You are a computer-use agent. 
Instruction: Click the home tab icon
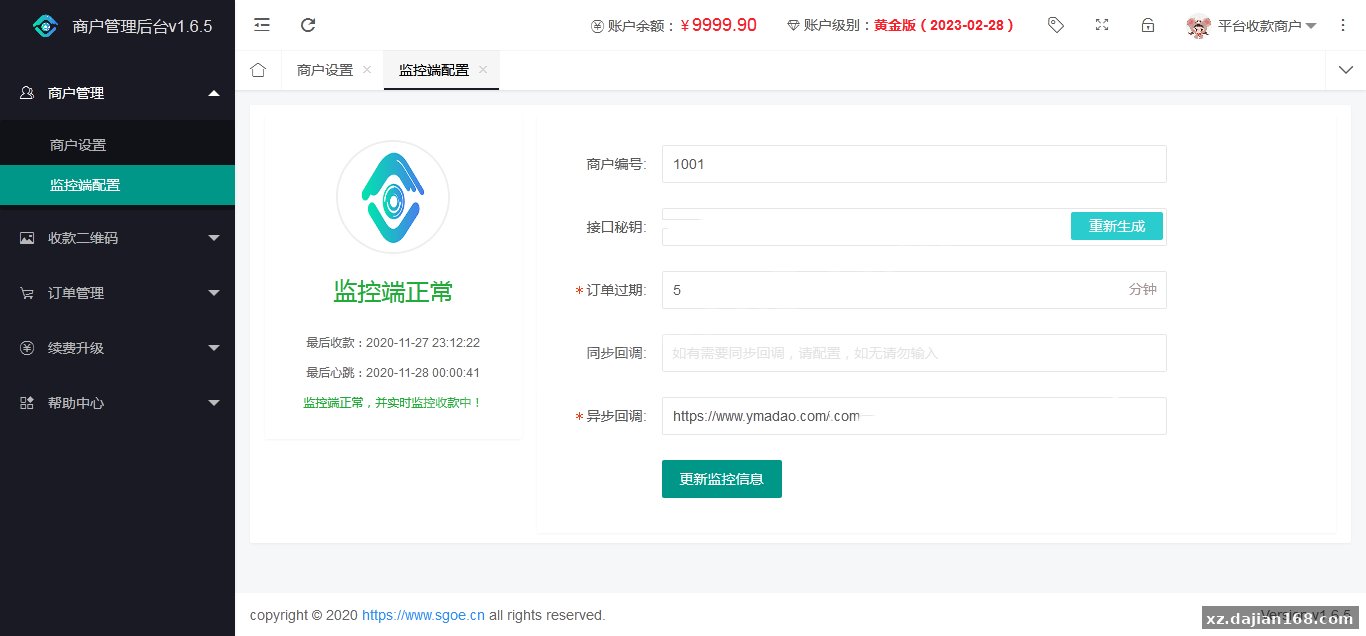(258, 70)
